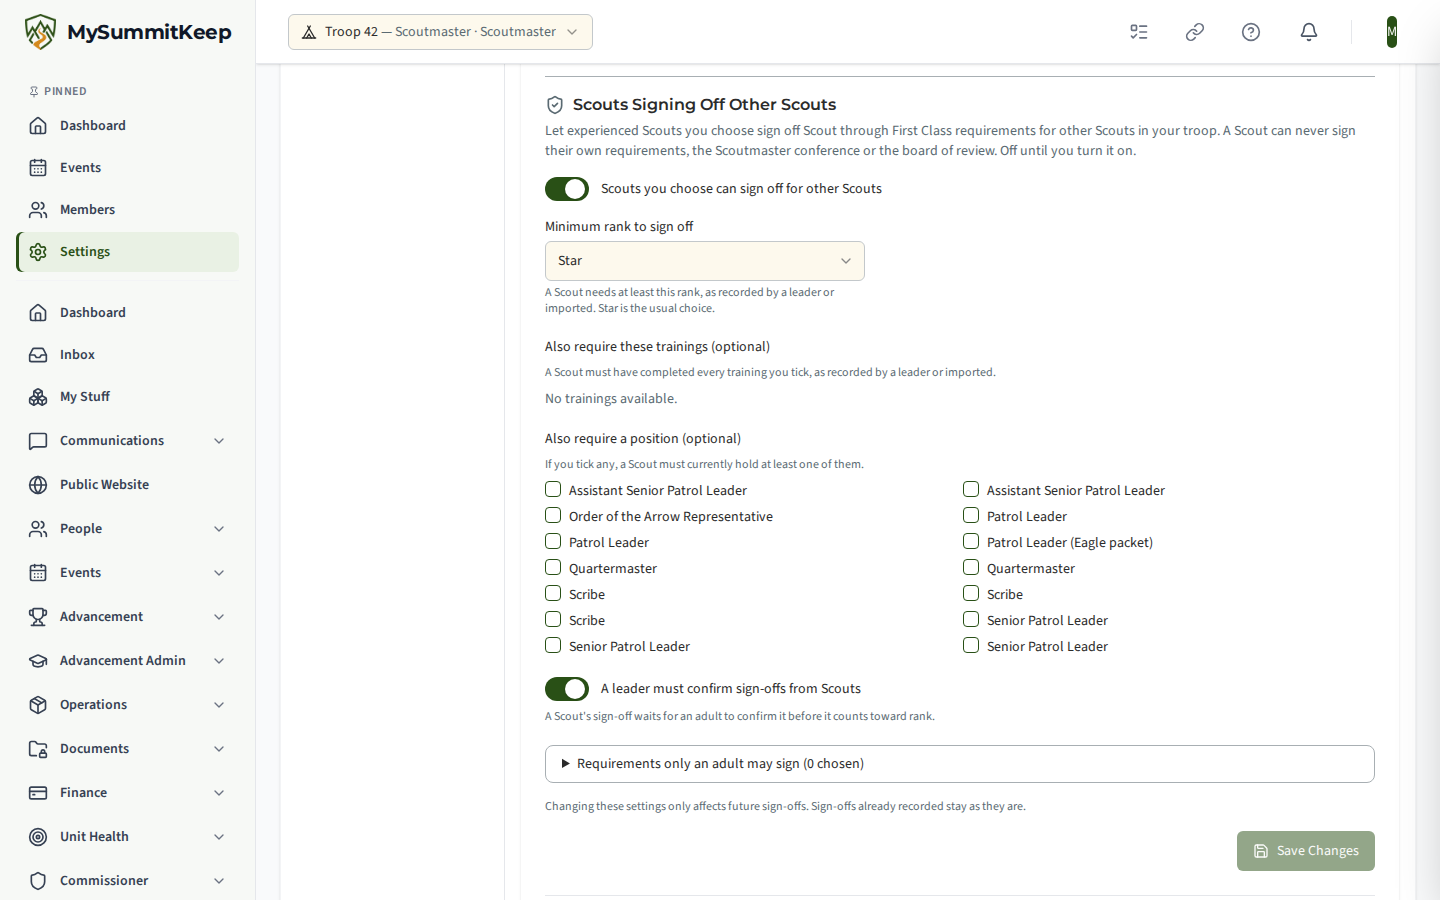Image resolution: width=1440 pixels, height=900 pixels.
Task: Open the Troop 42 Scoutmaster unit selector
Action: [x=440, y=32]
